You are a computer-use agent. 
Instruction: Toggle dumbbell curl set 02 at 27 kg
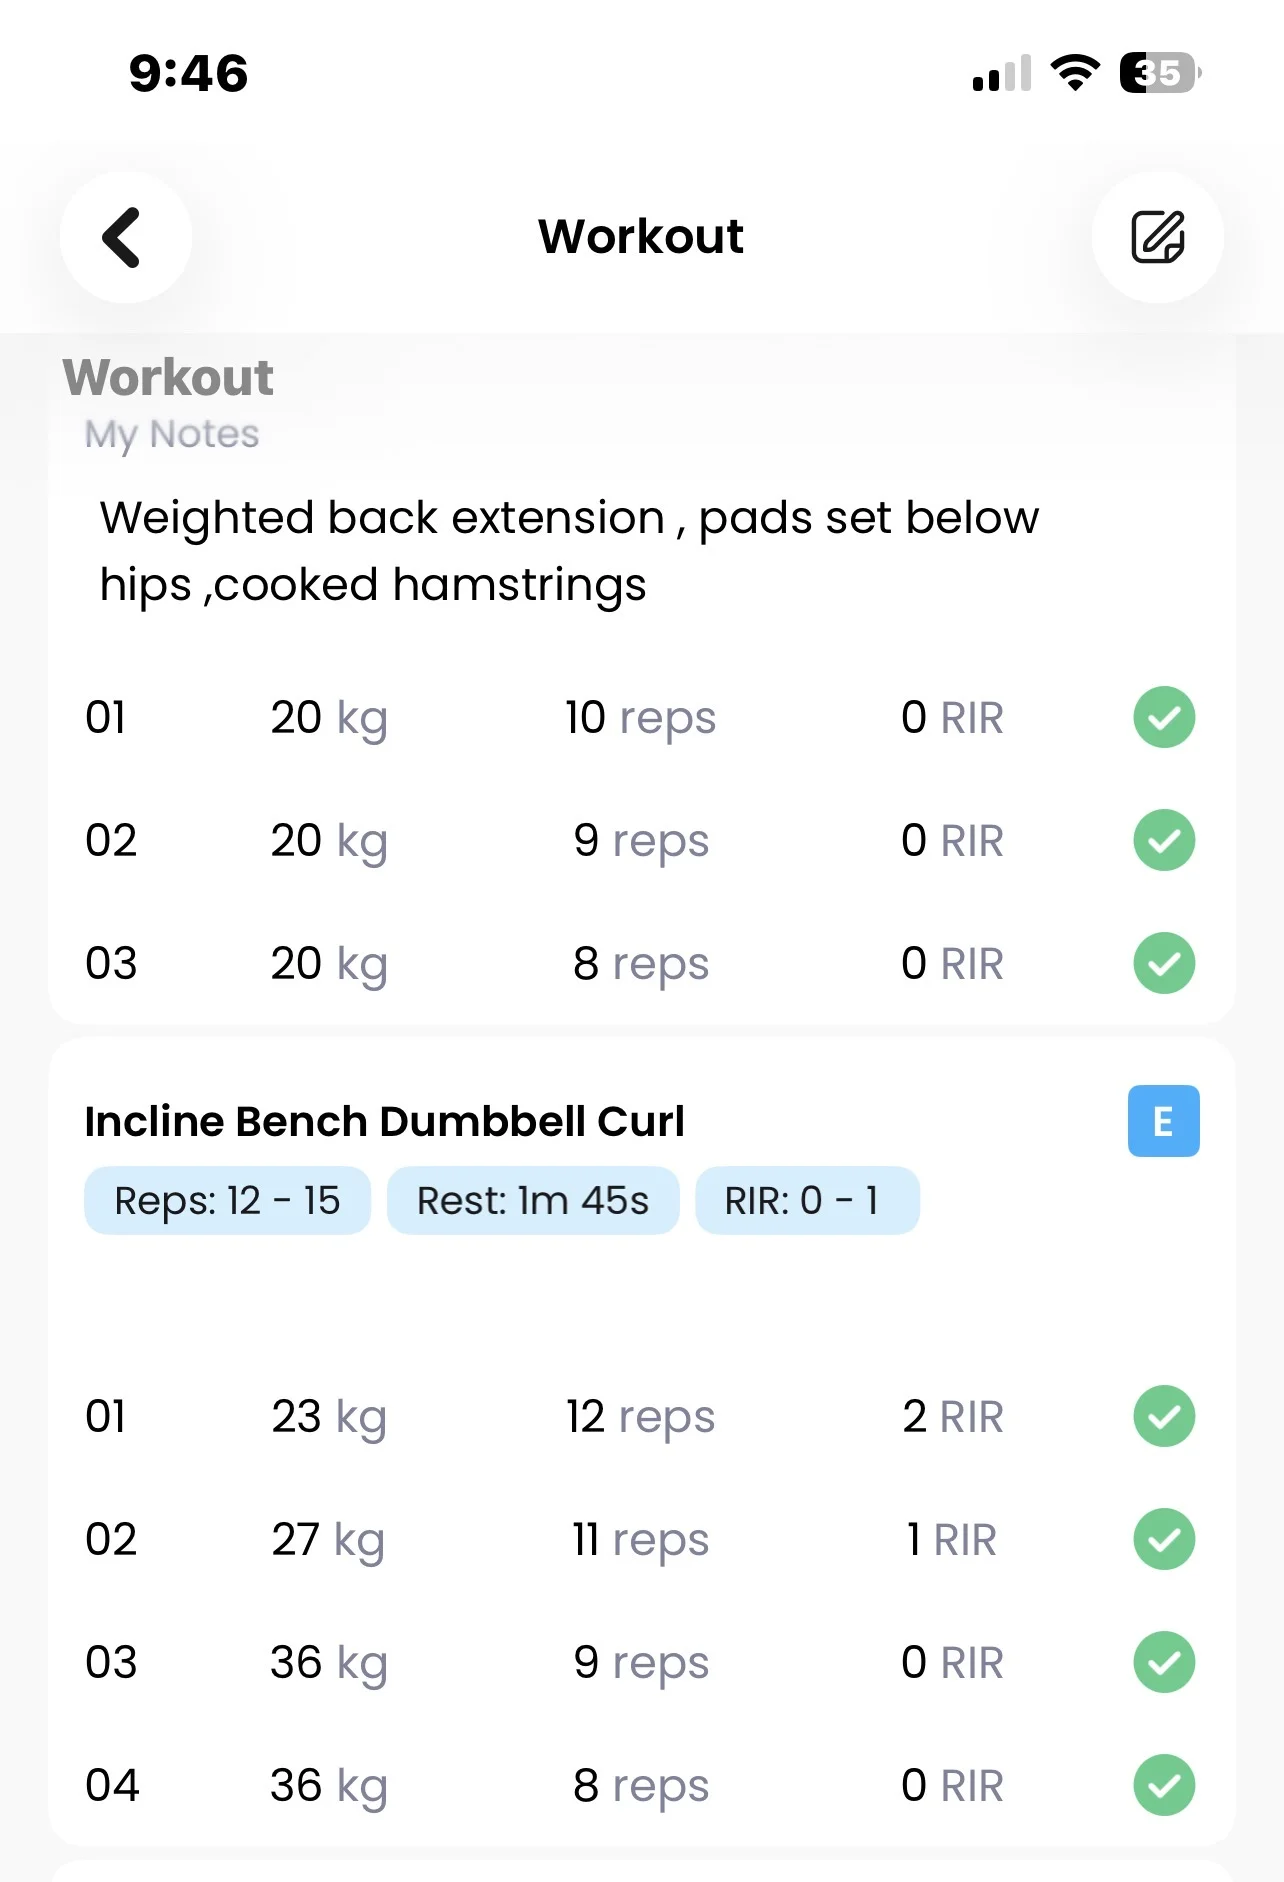(x=1164, y=1539)
